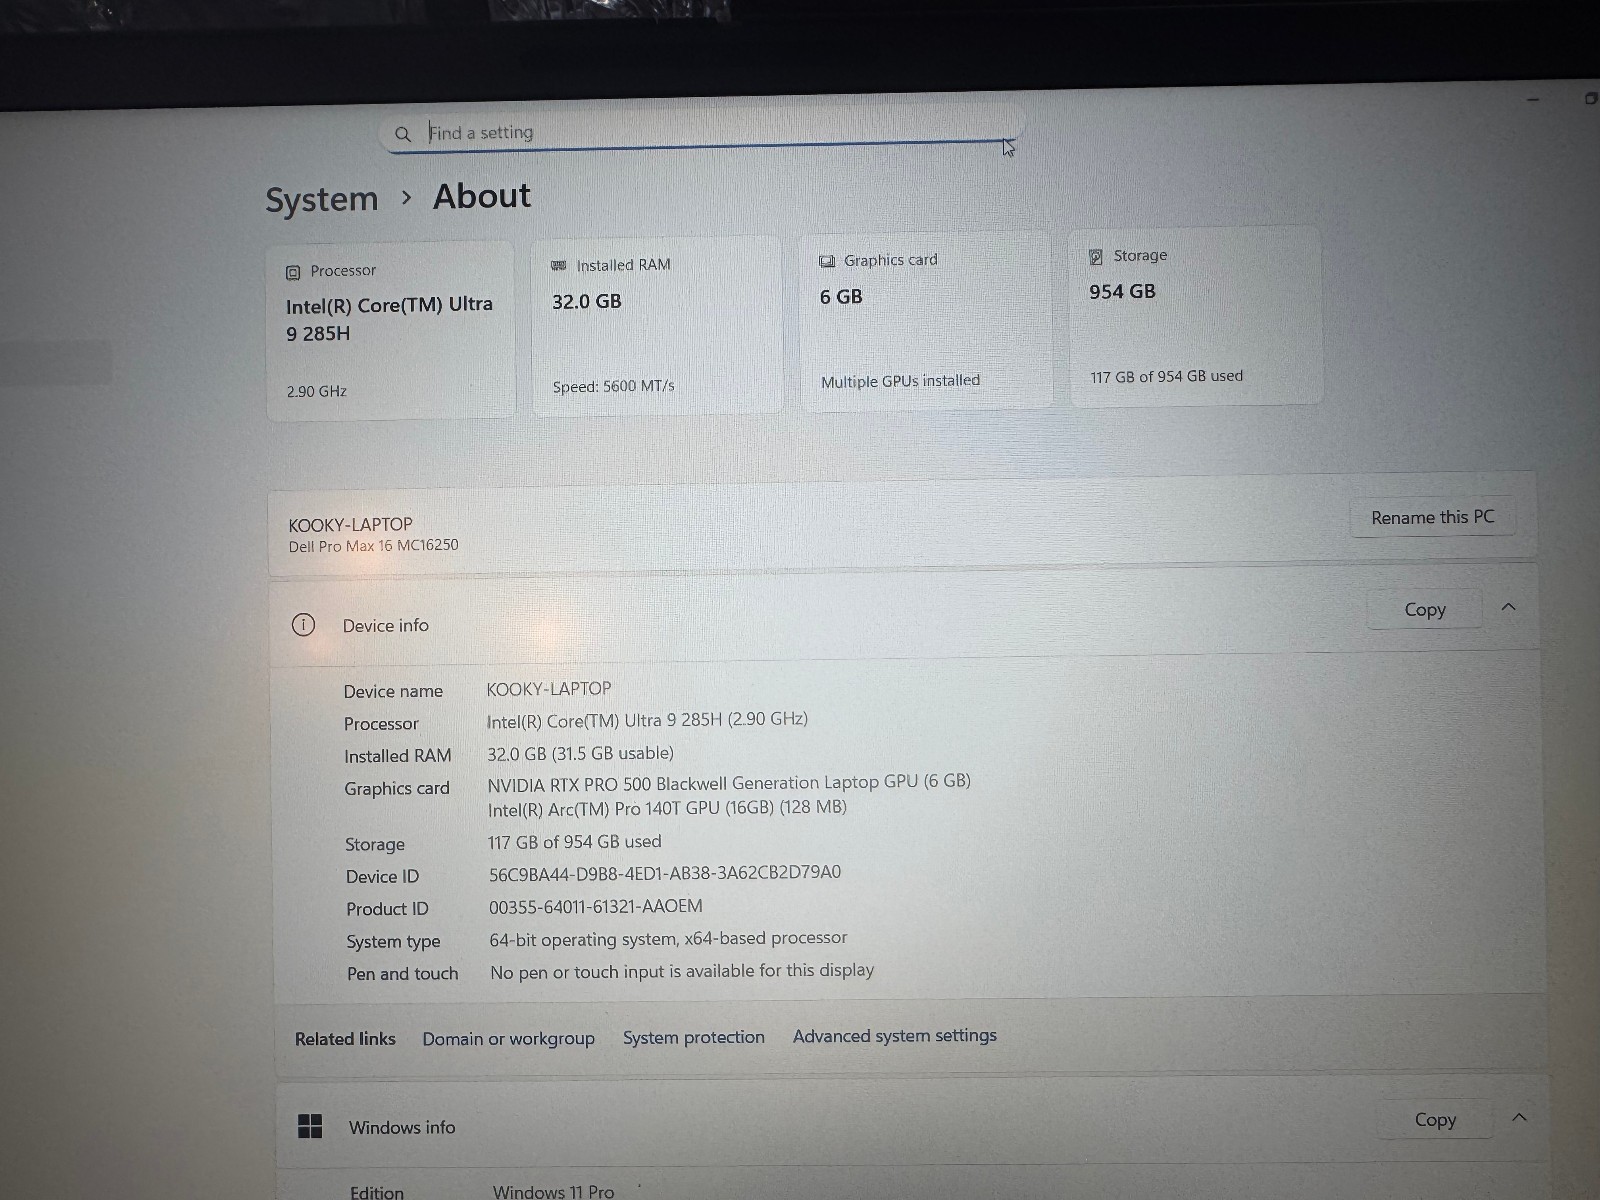This screenshot has width=1600, height=1200.
Task: Click the Installed RAM icon
Action: (x=559, y=266)
